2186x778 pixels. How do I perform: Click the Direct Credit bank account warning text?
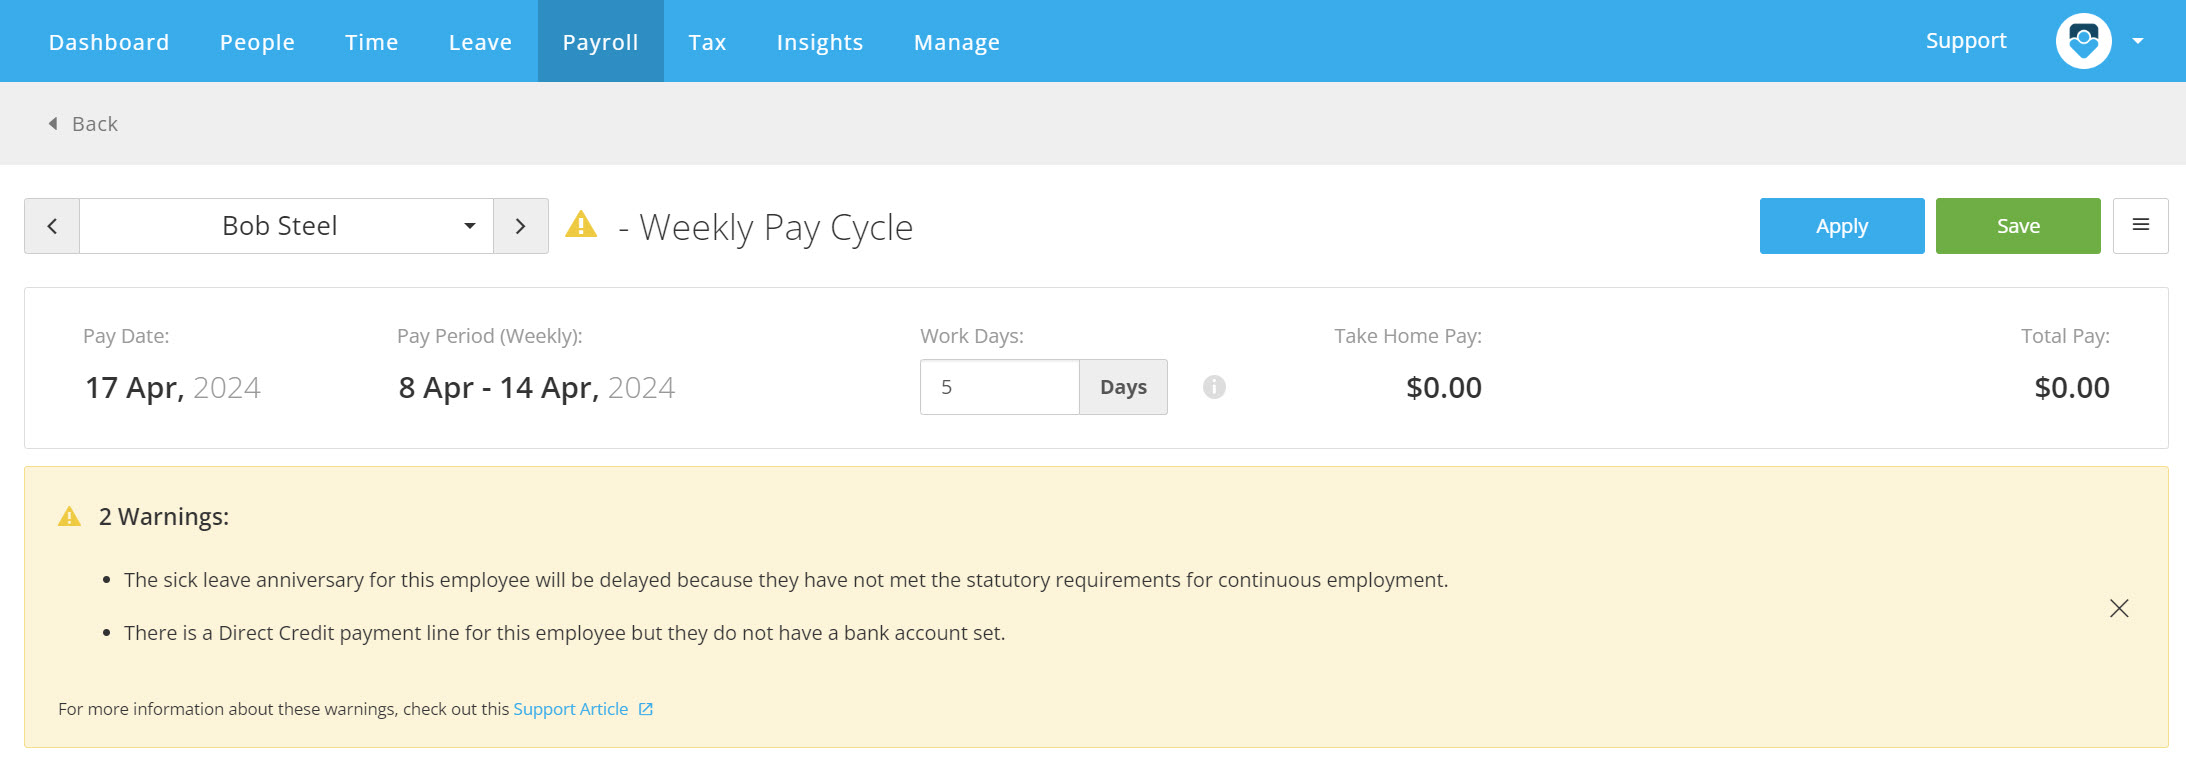565,633
